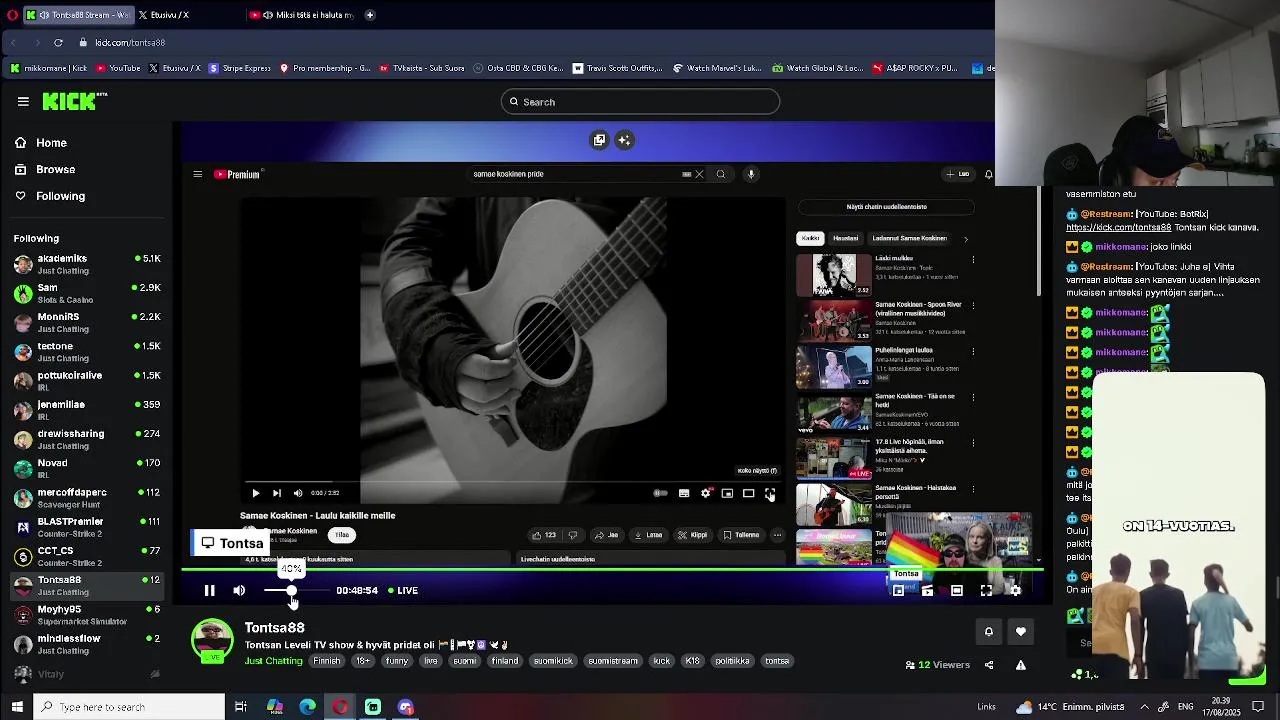Select BLASTPremier in Following list
The width and height of the screenshot is (1280, 720).
click(x=88, y=527)
